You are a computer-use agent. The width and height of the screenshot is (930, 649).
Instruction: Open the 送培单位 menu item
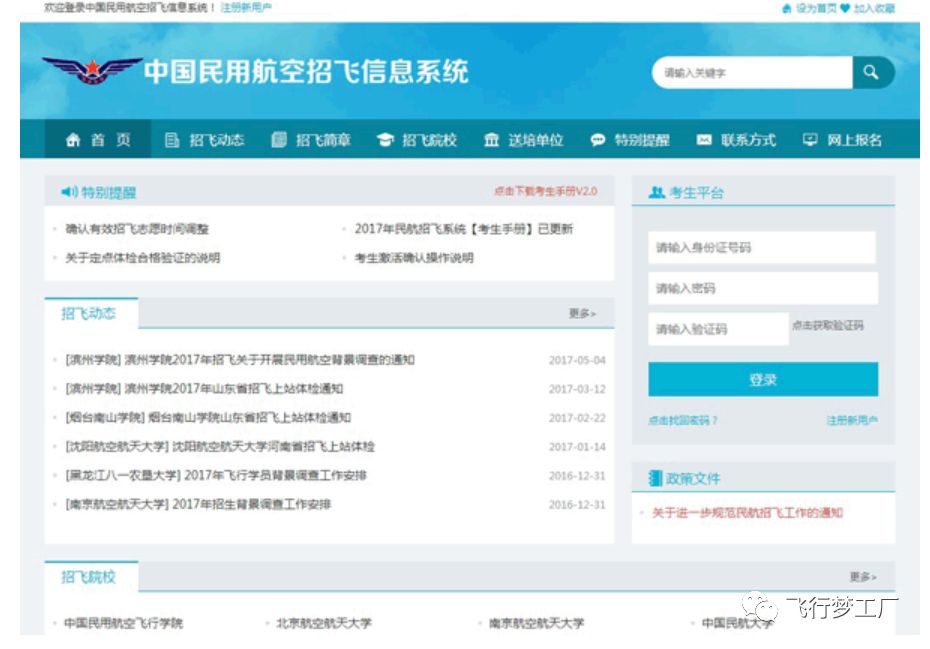[524, 140]
